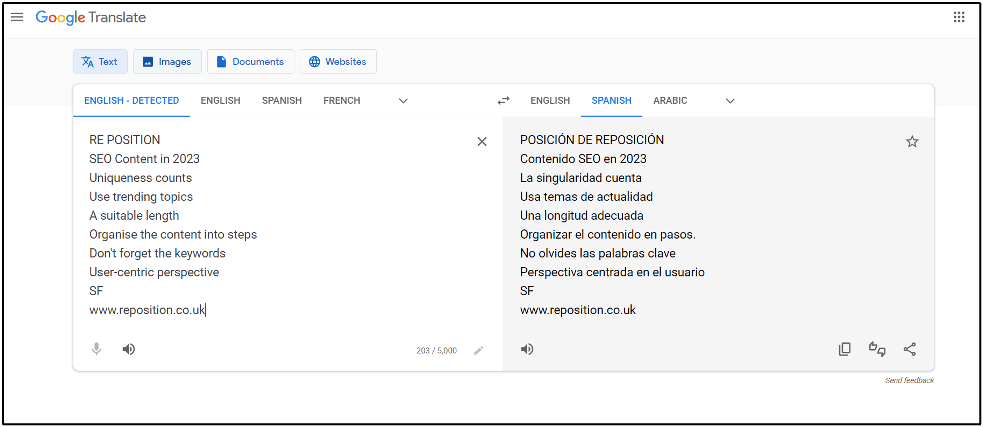Switch to Images translation mode
983x427 pixels.
tap(167, 61)
